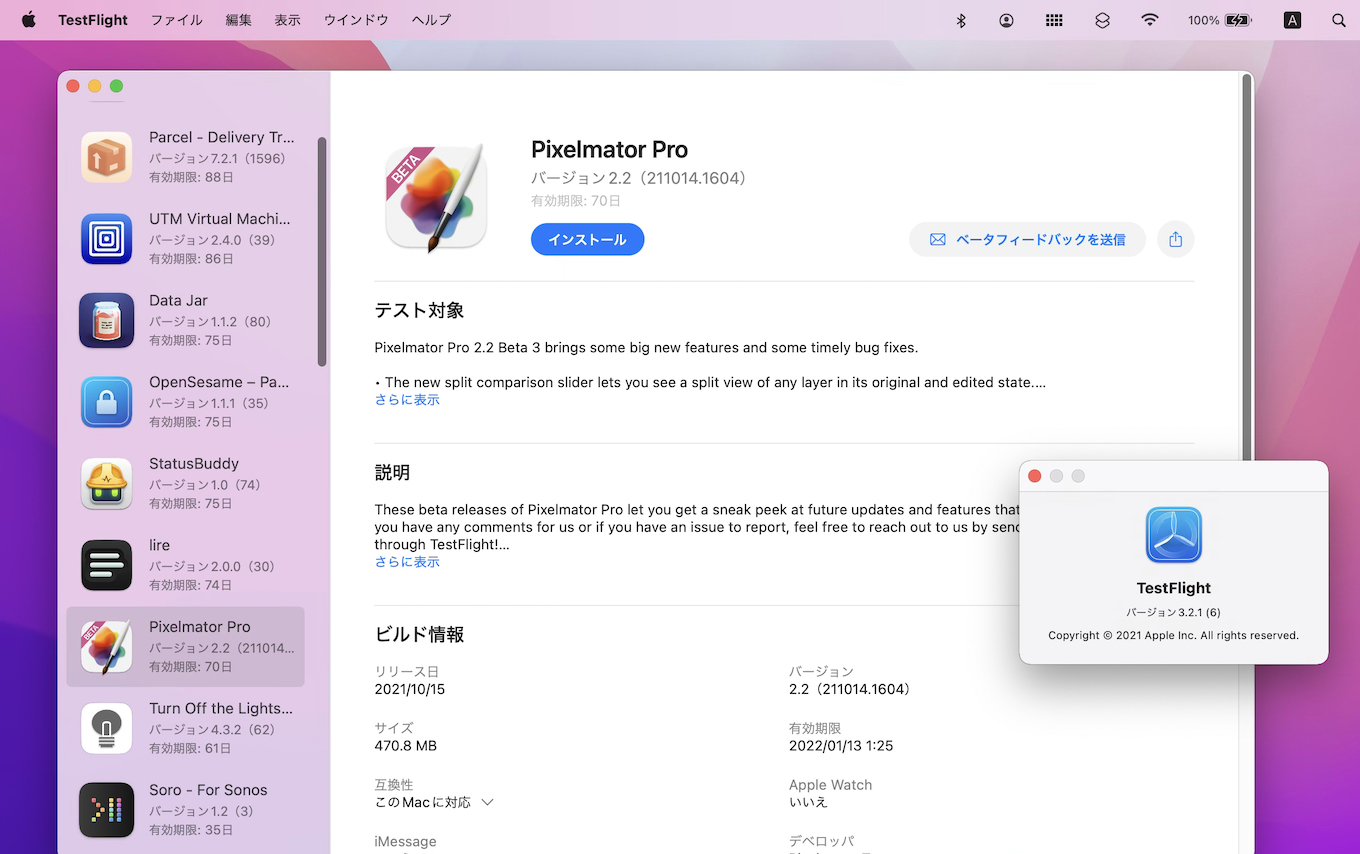Select 'Turn Off the Lights...' row title

click(221, 708)
